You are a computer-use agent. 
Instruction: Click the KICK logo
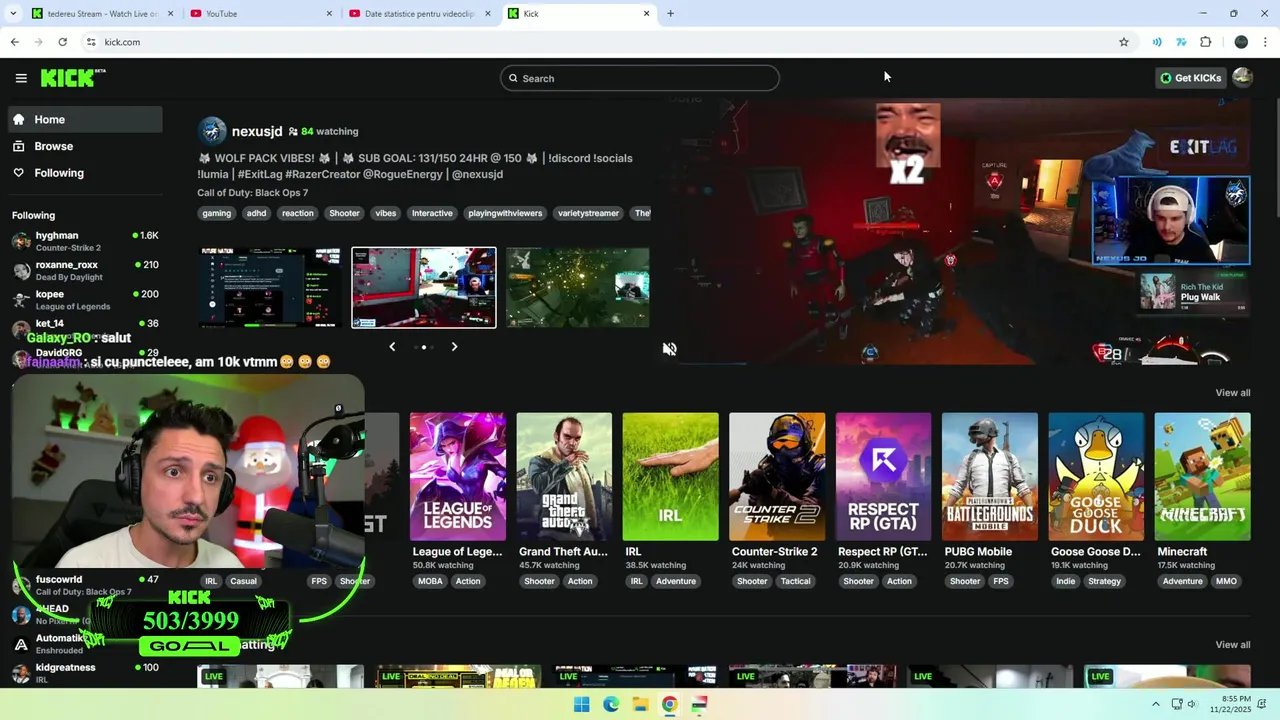pos(72,78)
